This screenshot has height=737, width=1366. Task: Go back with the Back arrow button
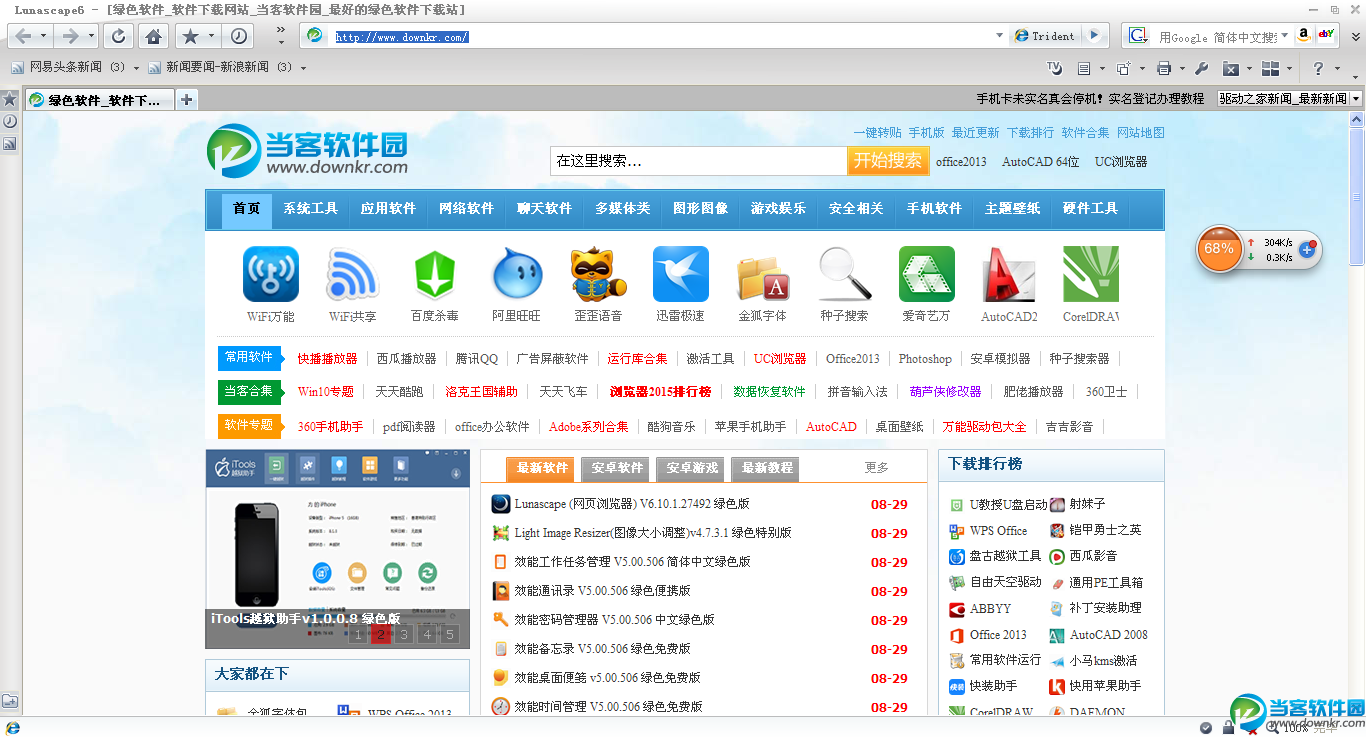pyautogui.click(x=23, y=36)
